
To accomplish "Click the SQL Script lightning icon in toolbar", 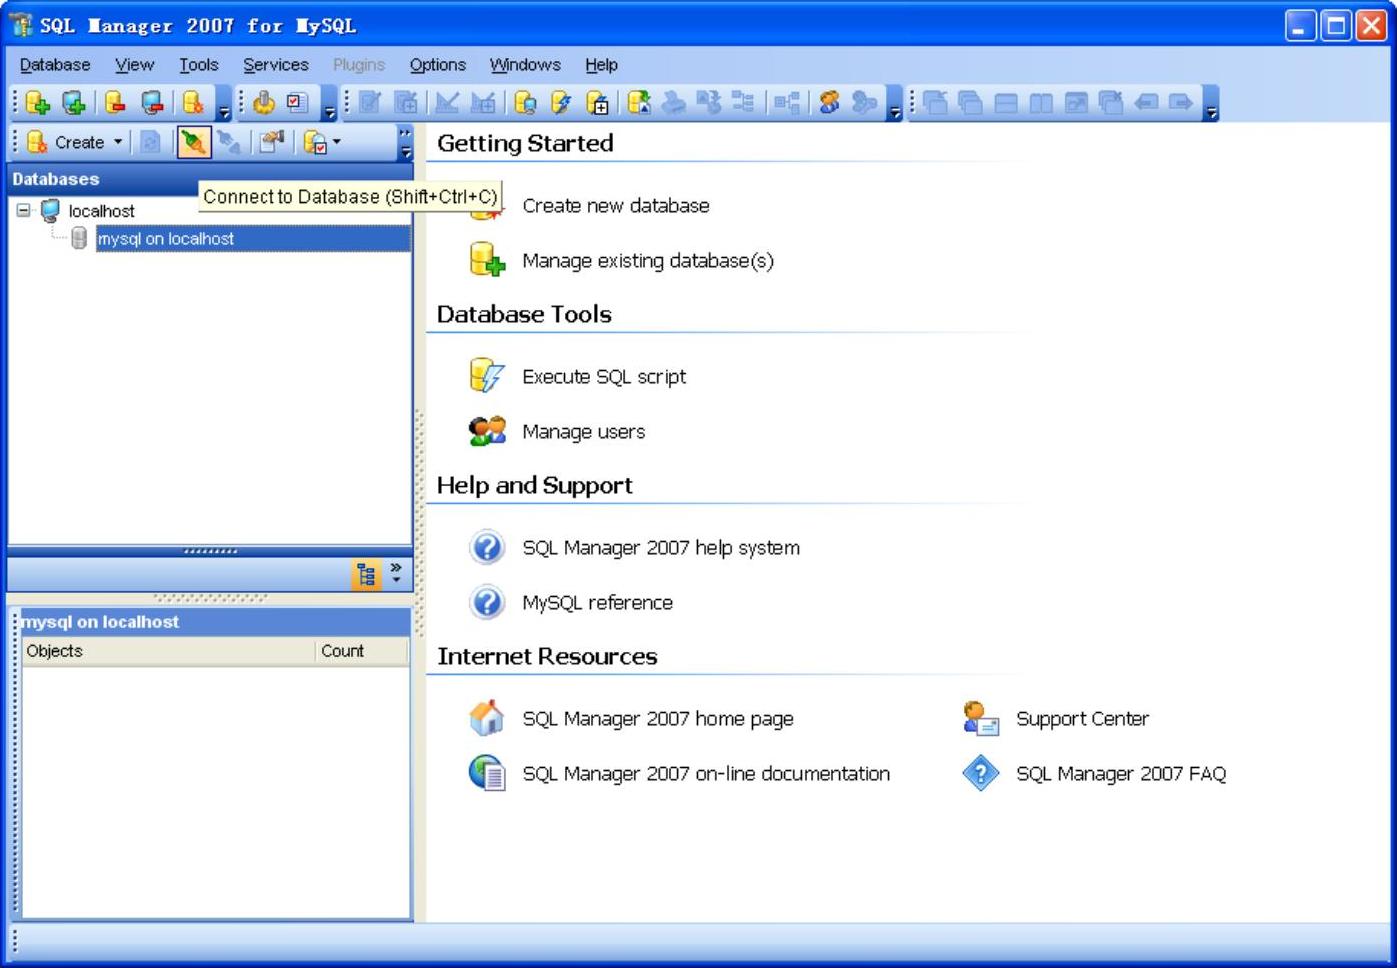I will click(560, 103).
